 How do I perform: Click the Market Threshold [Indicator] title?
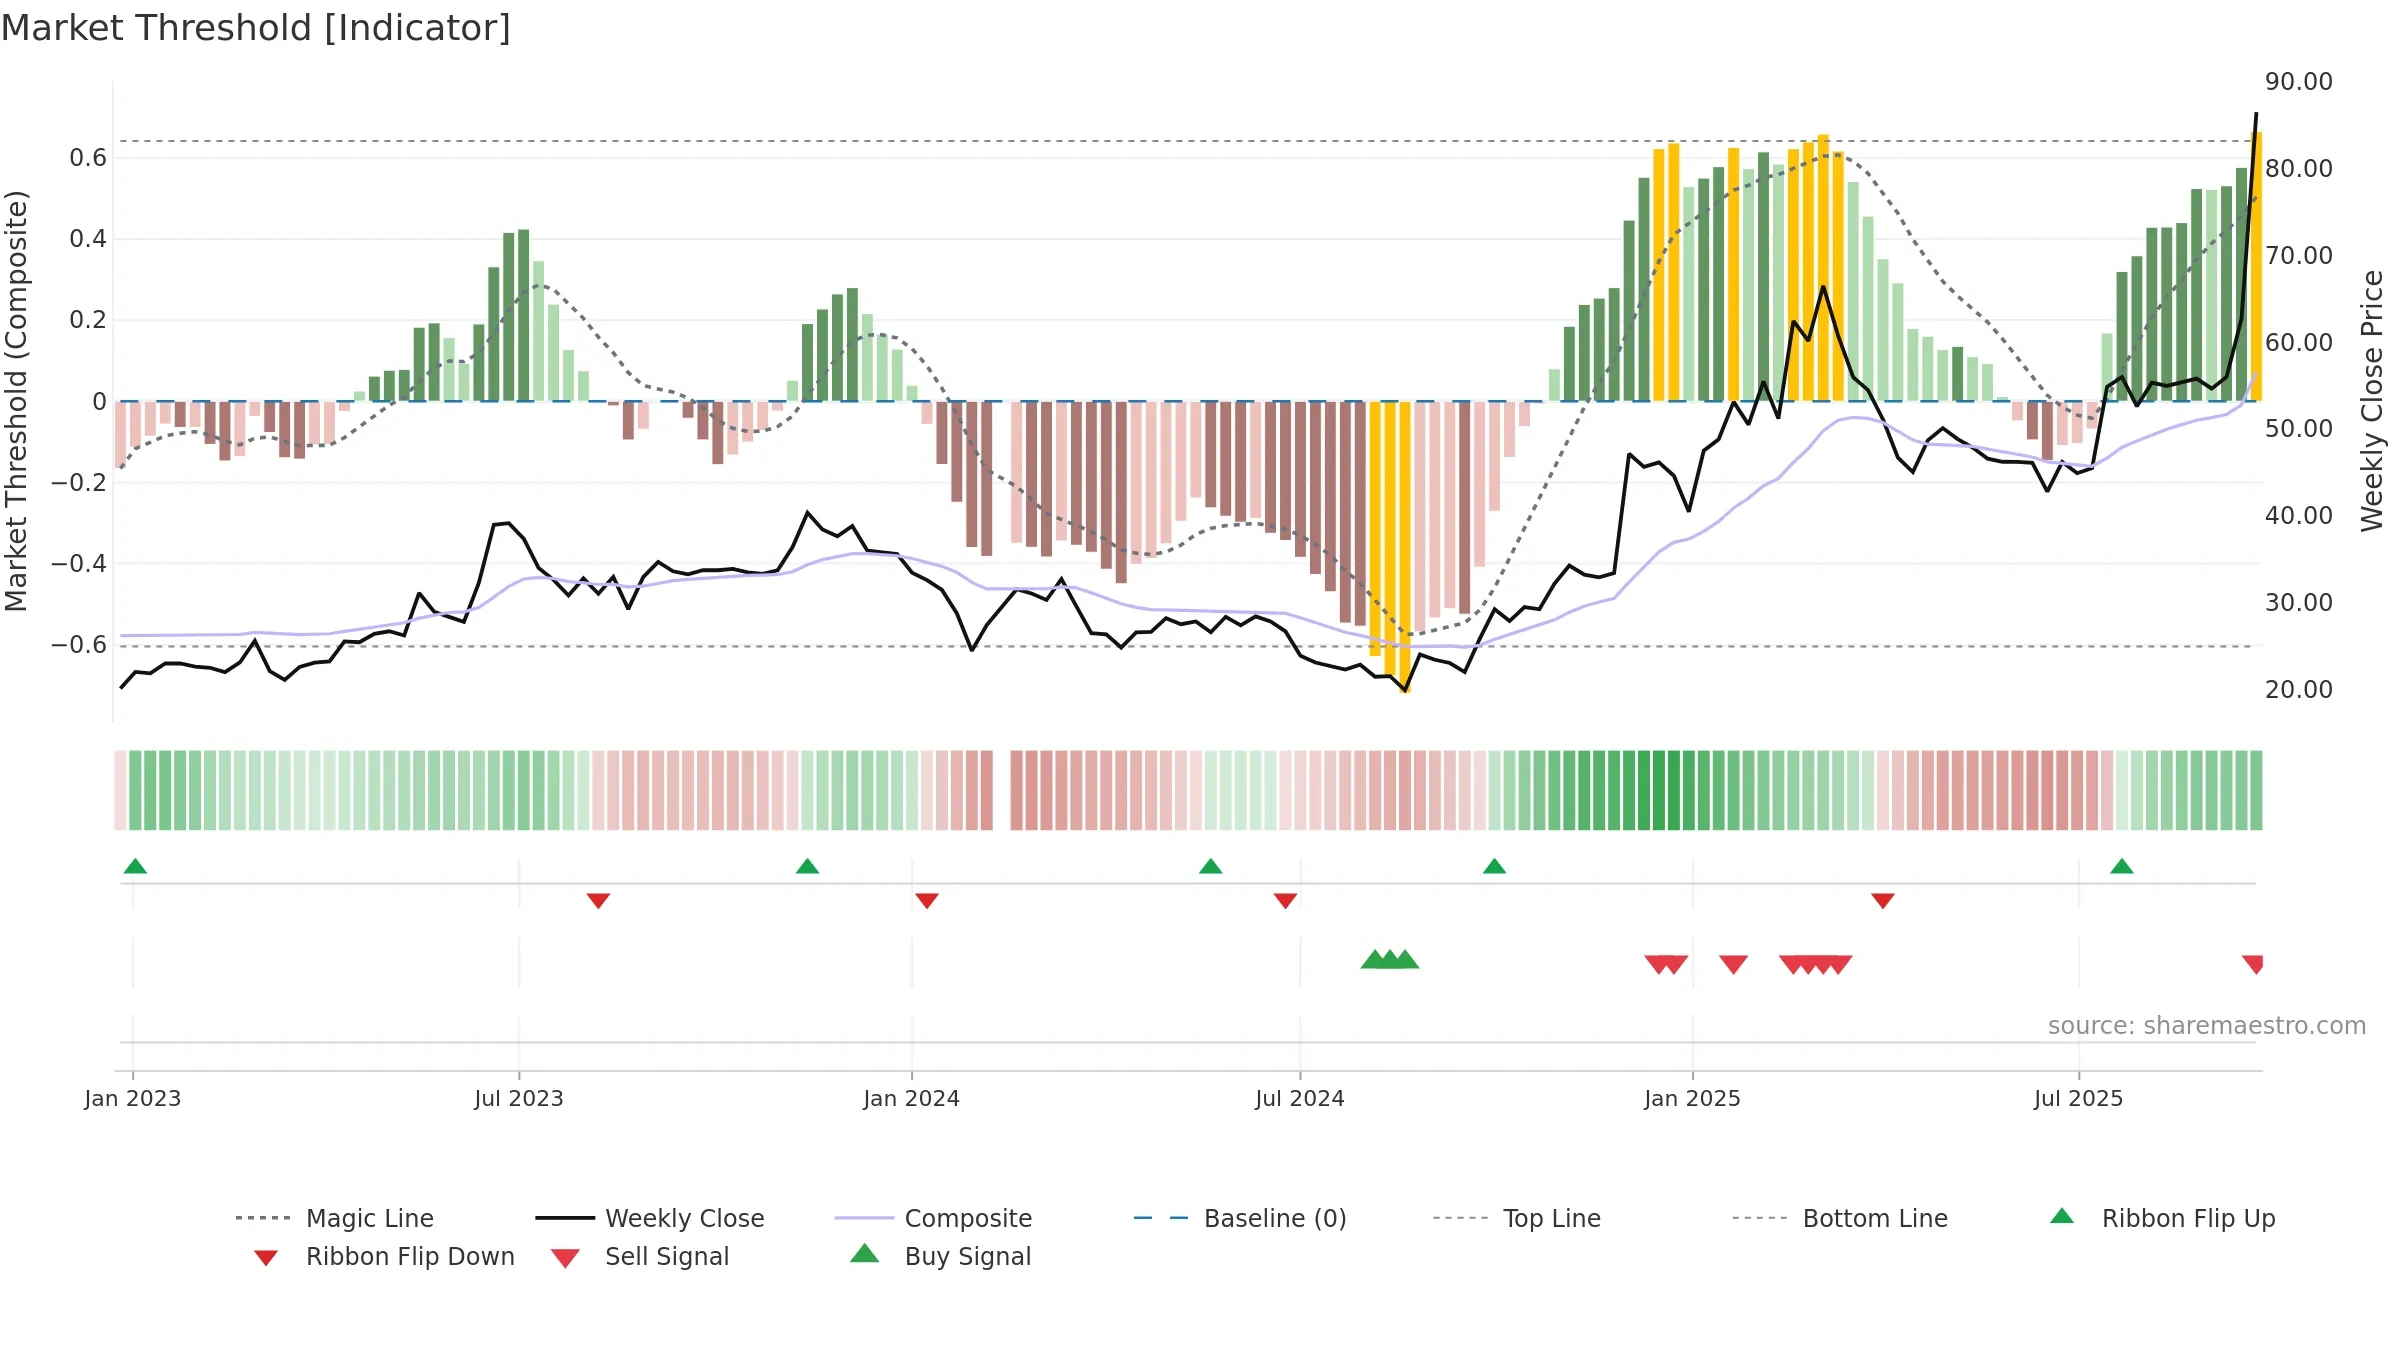pyautogui.click(x=256, y=28)
